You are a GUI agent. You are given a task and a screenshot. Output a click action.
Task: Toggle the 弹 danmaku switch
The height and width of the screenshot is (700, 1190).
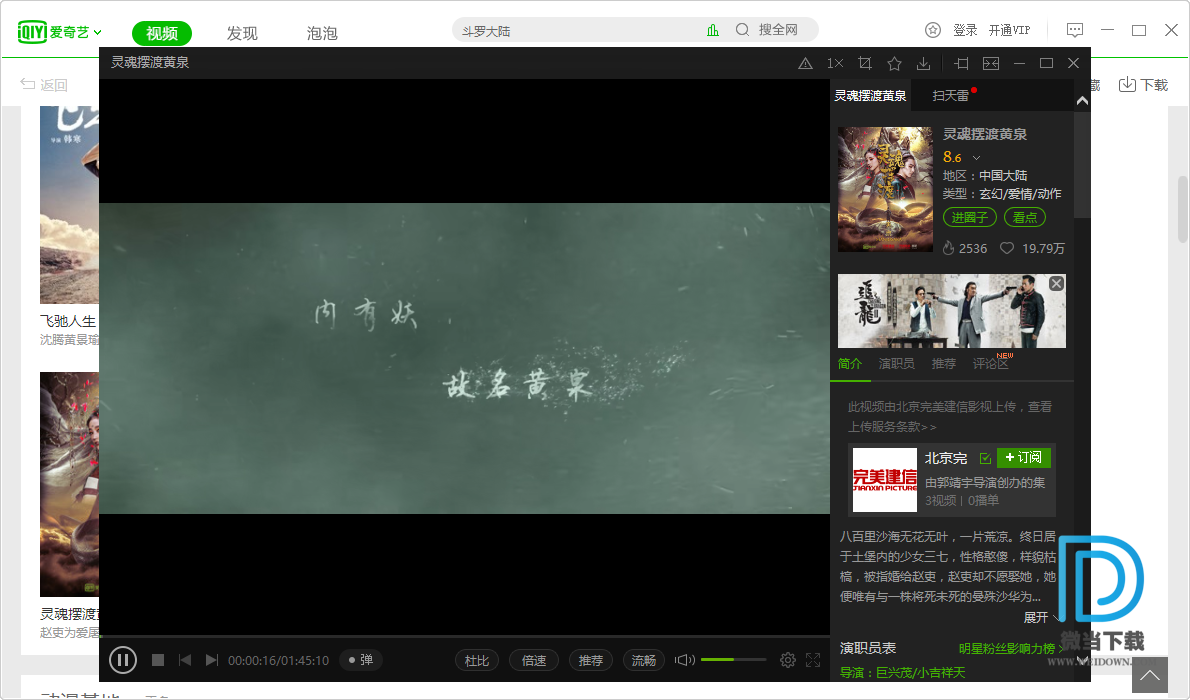360,660
